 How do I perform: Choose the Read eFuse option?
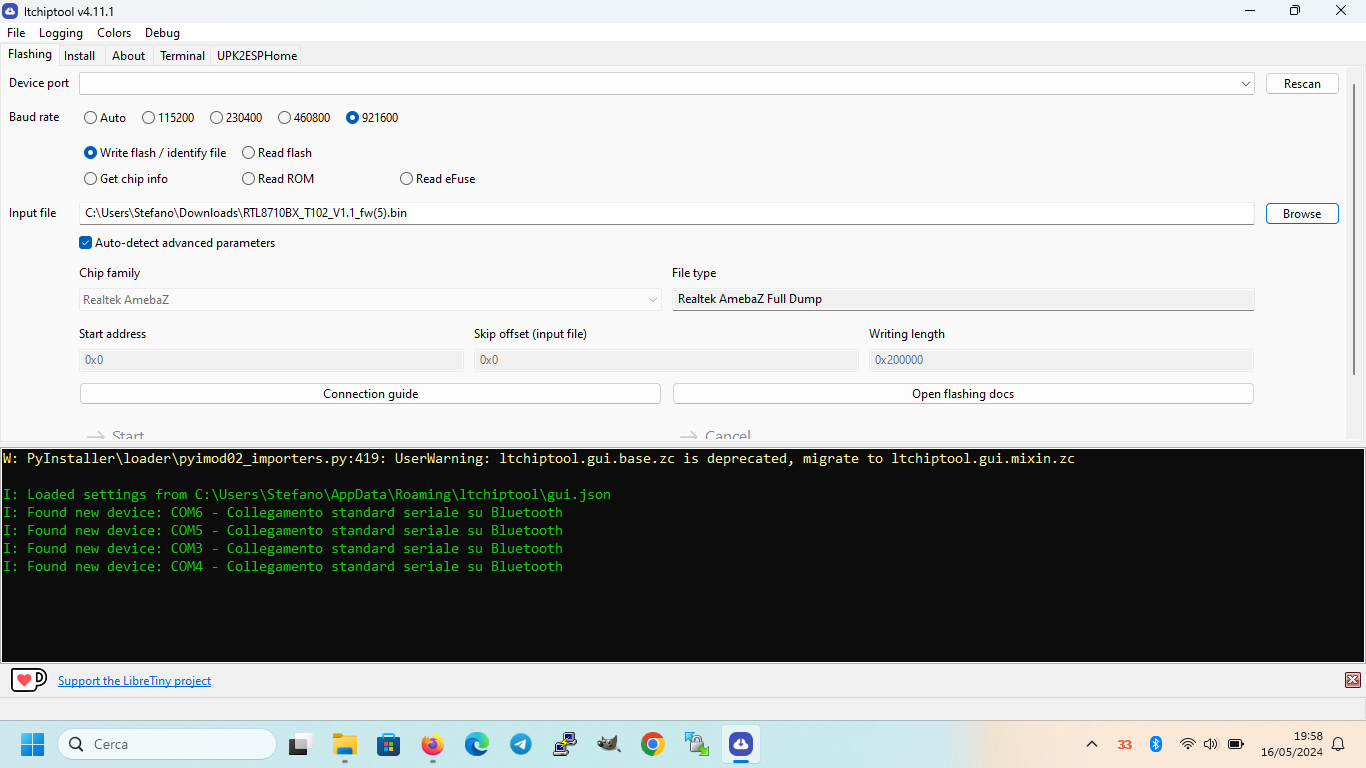(438, 179)
